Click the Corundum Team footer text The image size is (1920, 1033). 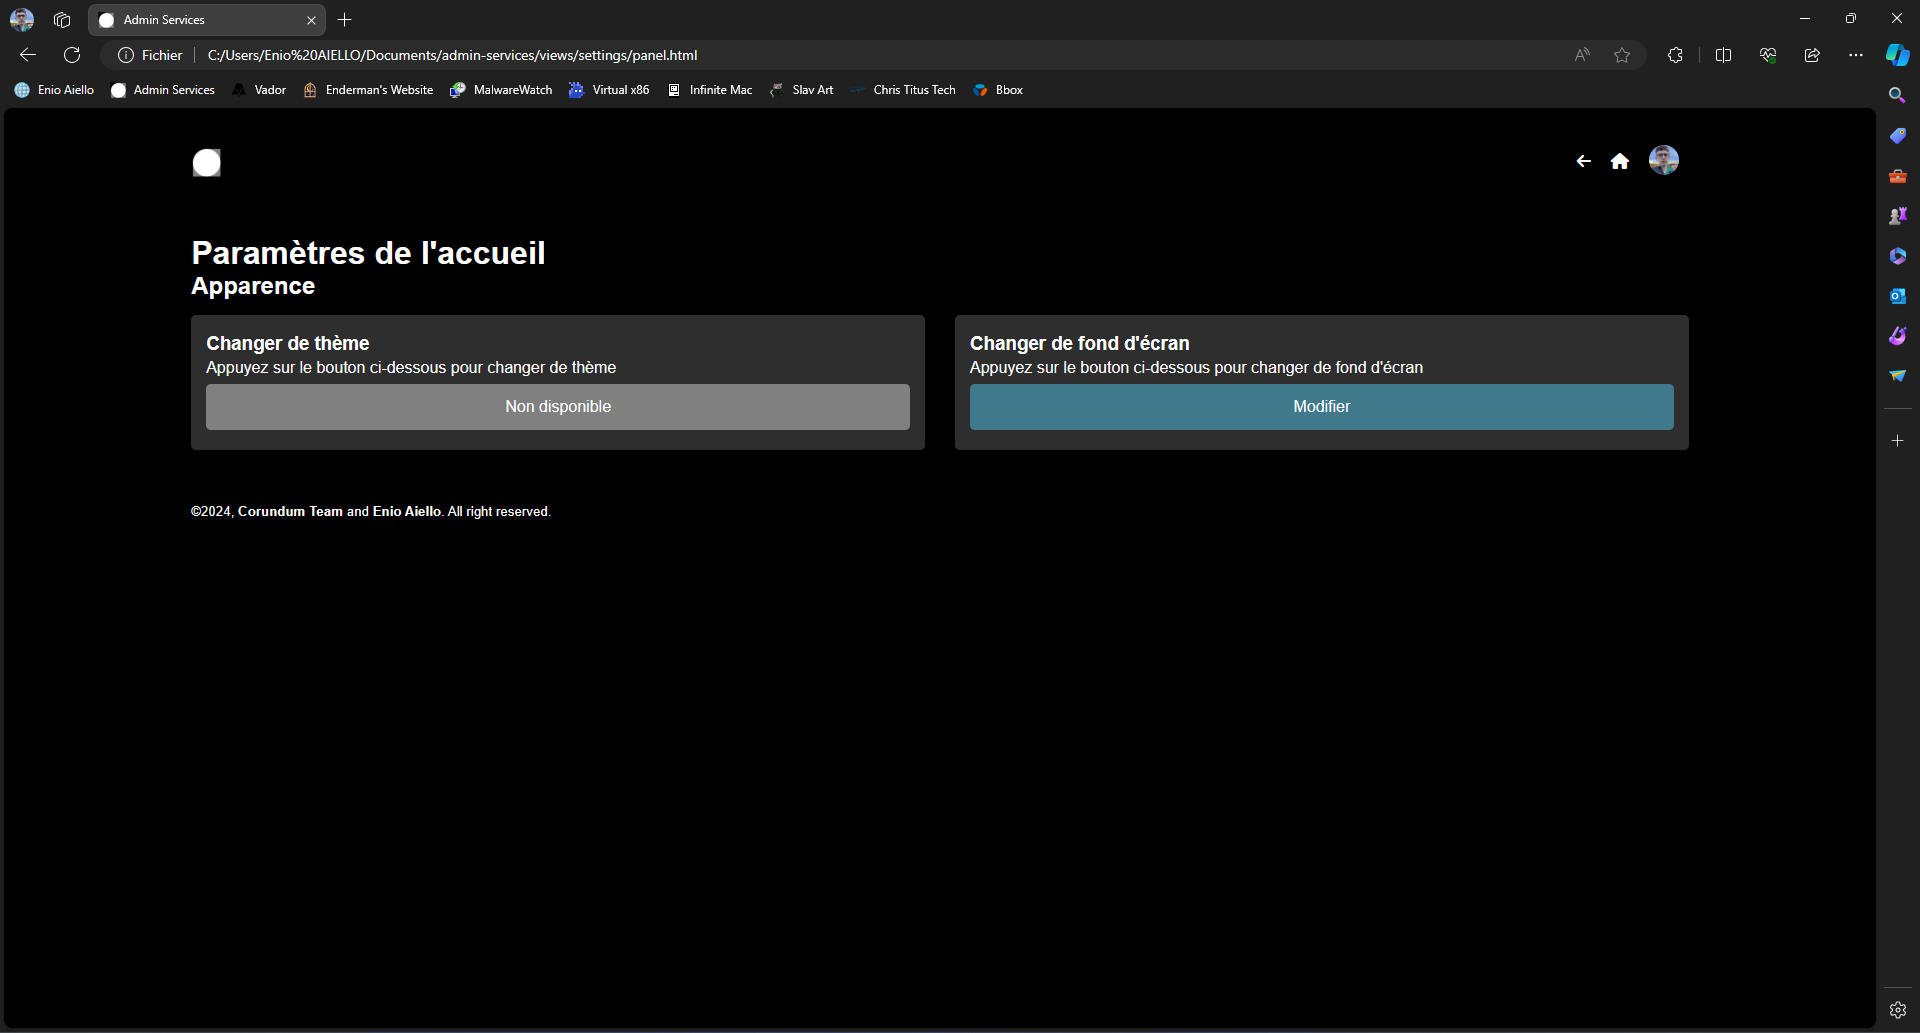(290, 511)
